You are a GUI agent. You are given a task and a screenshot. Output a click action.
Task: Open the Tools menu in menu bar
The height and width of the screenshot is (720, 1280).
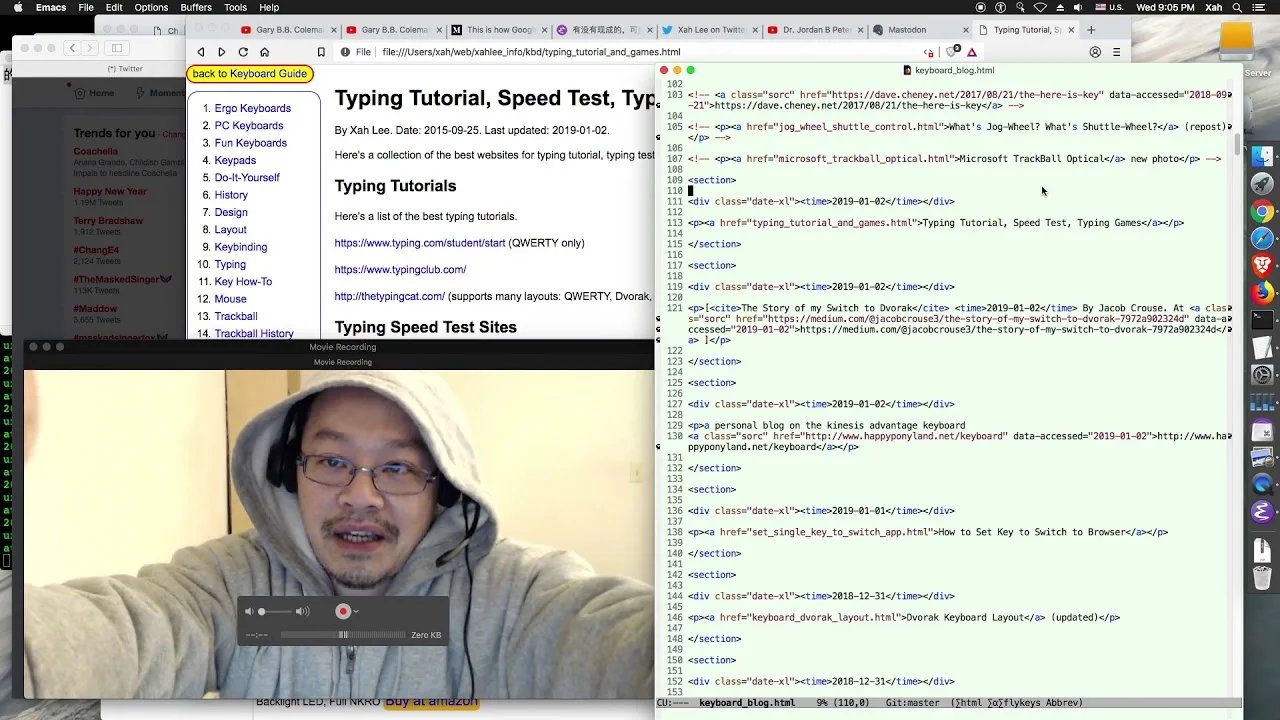[236, 7]
